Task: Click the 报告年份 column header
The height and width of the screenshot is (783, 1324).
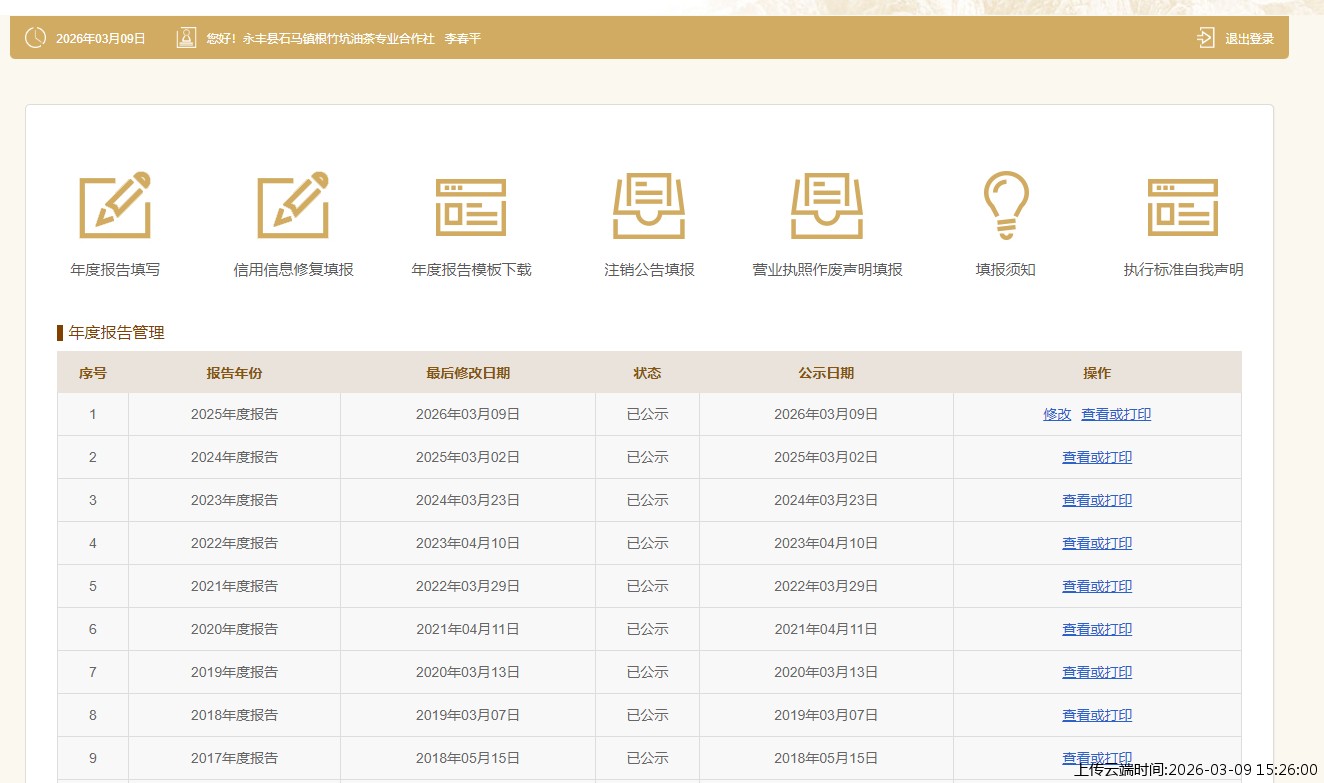Action: point(234,373)
